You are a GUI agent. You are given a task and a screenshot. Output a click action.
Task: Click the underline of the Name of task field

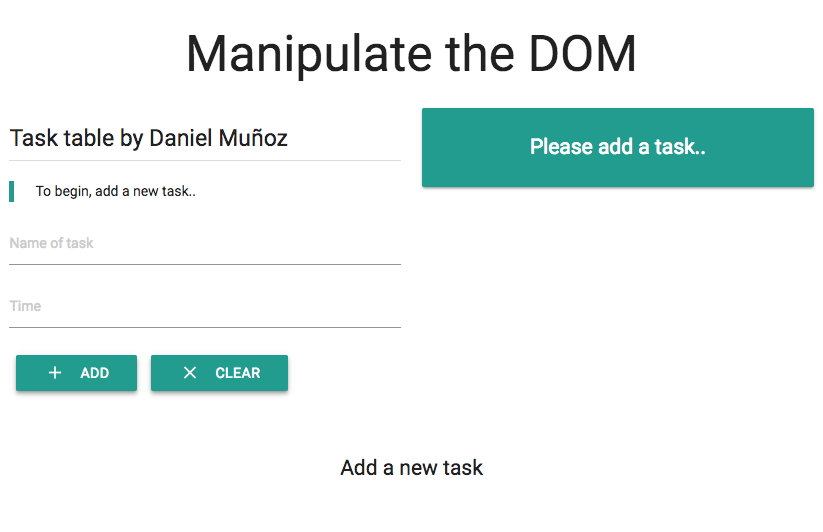click(205, 264)
